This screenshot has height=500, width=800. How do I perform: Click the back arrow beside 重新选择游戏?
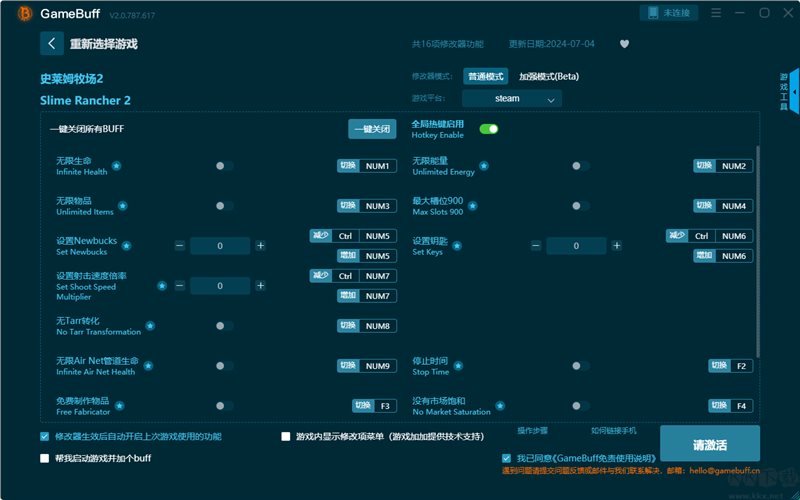pos(52,43)
